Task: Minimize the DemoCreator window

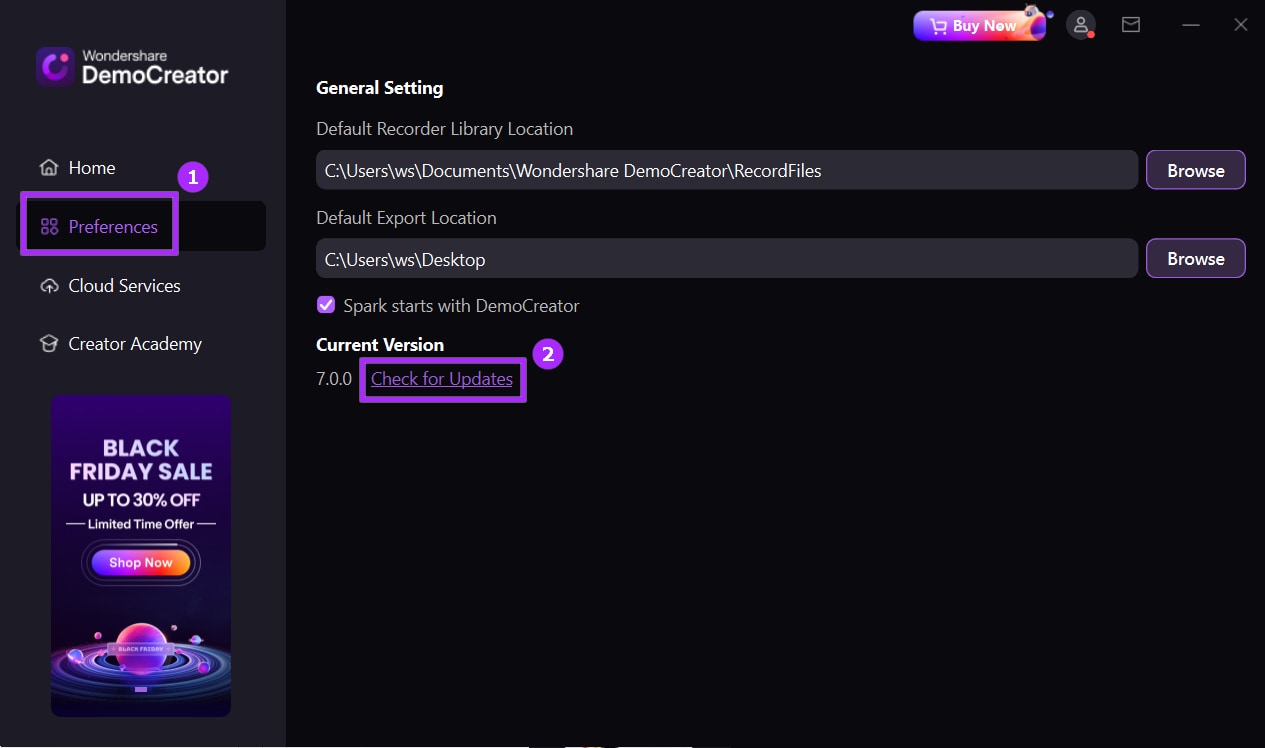Action: click(1190, 25)
